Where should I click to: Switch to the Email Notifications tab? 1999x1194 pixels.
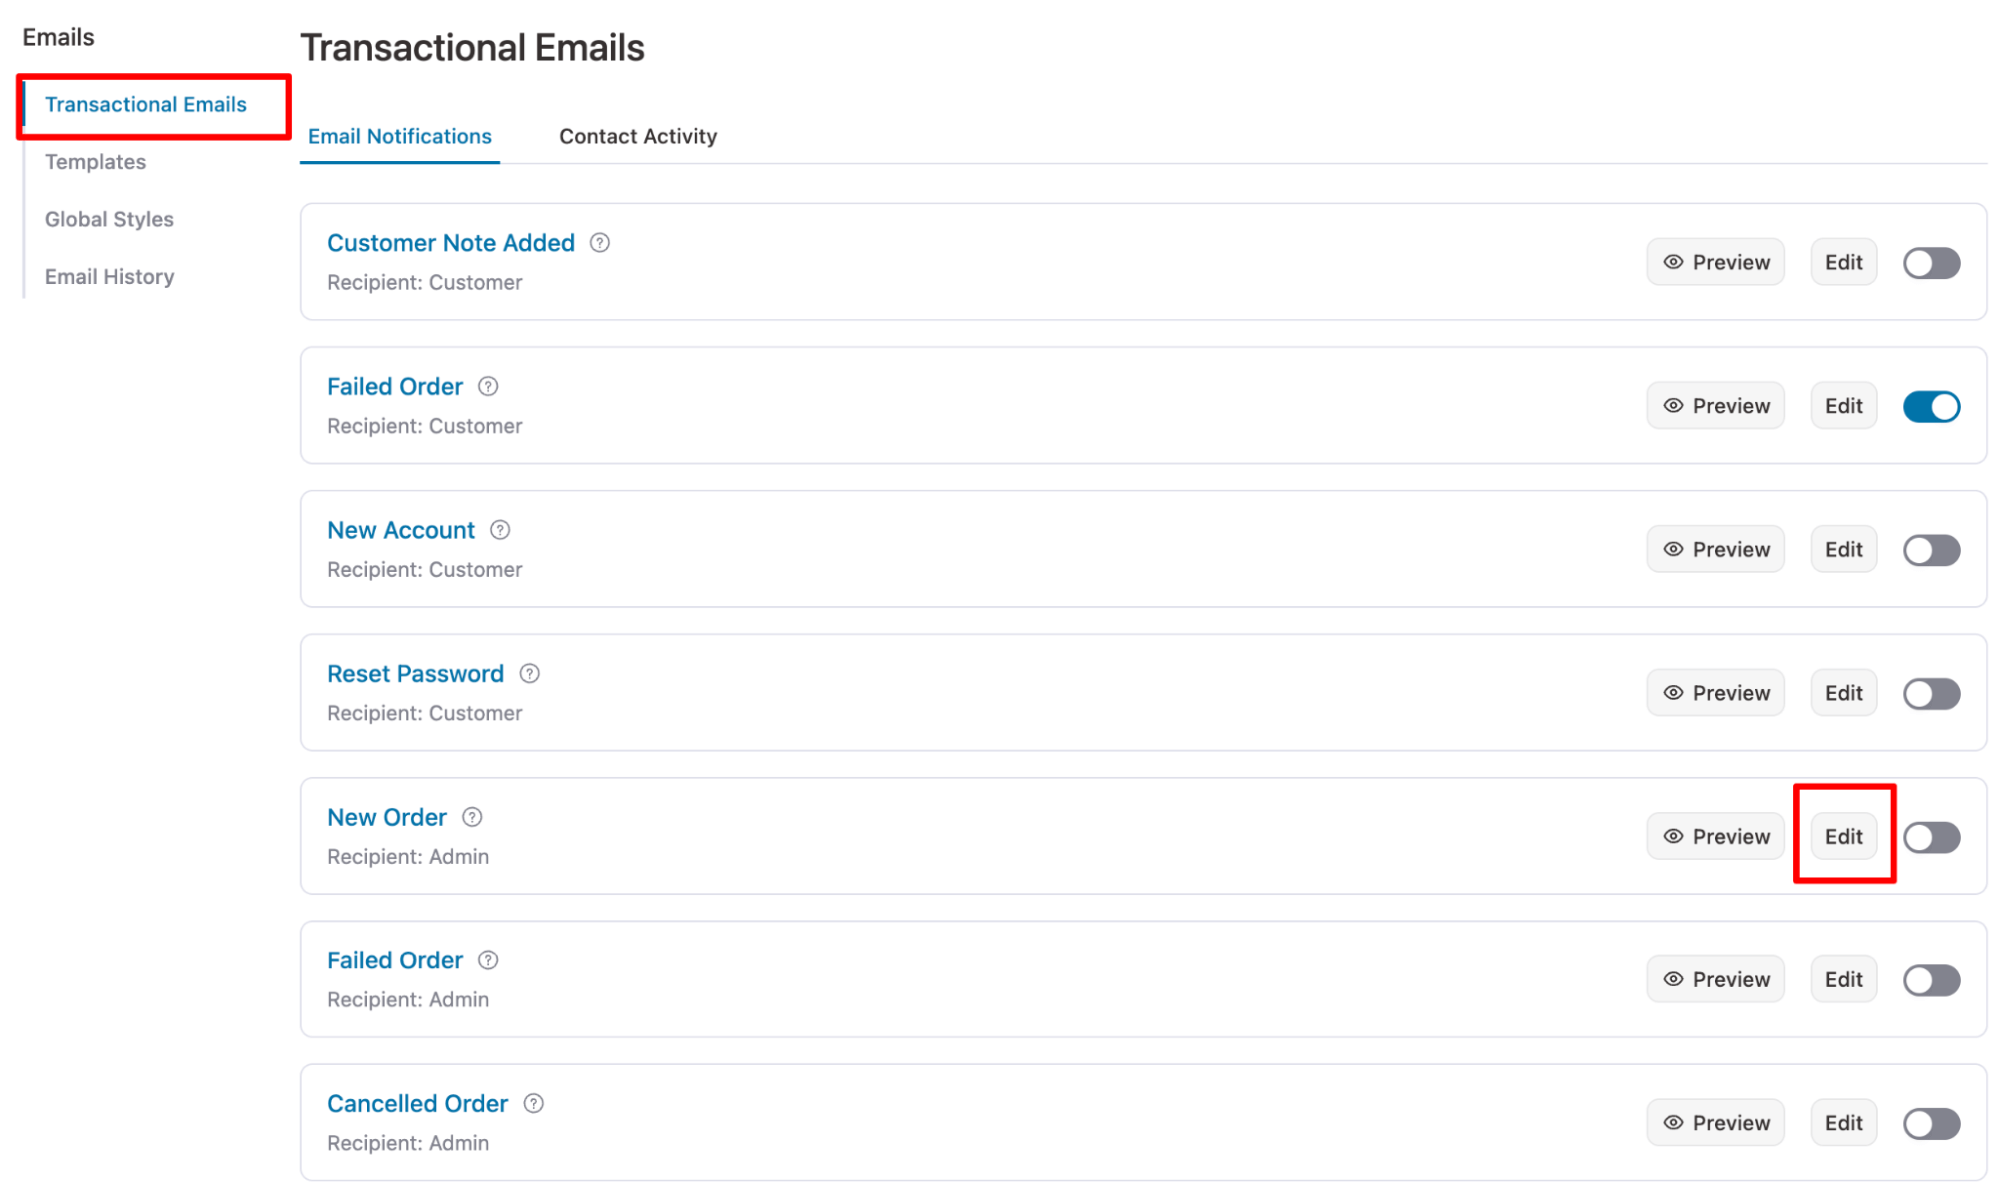[399, 136]
